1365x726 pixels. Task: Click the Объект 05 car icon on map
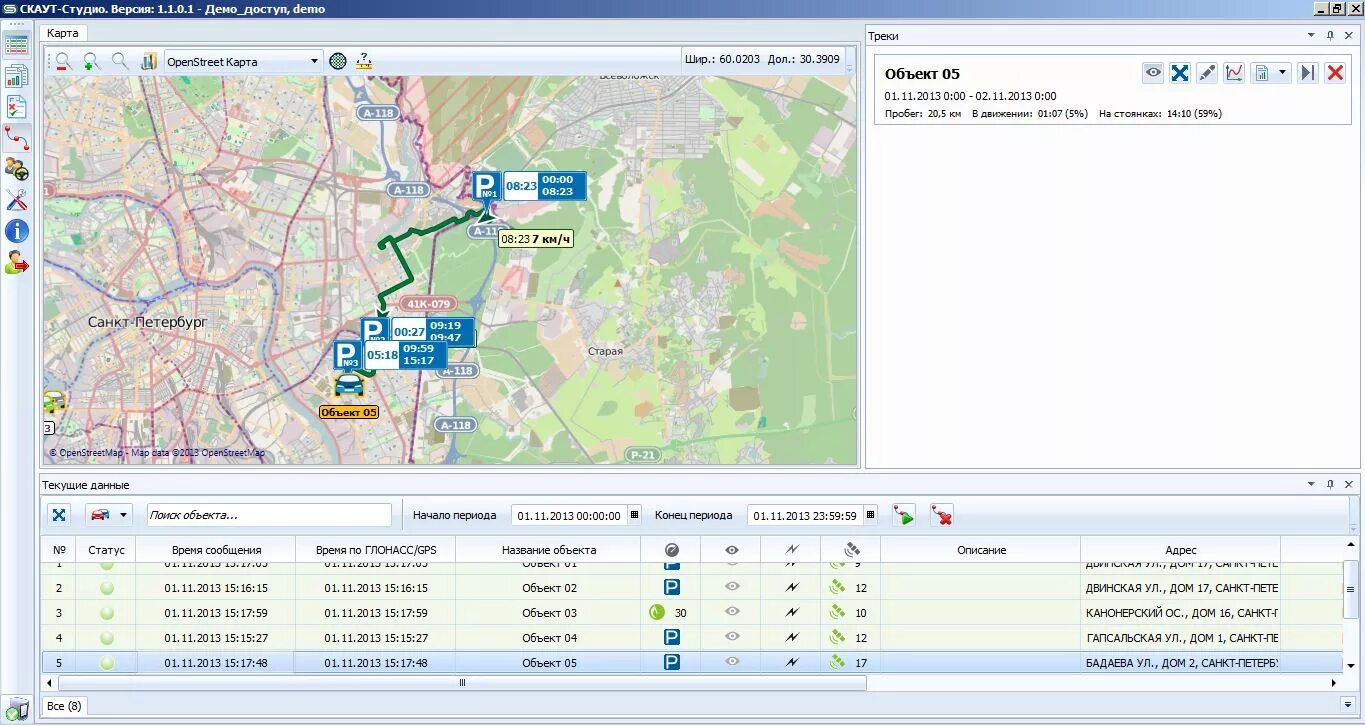pyautogui.click(x=349, y=386)
